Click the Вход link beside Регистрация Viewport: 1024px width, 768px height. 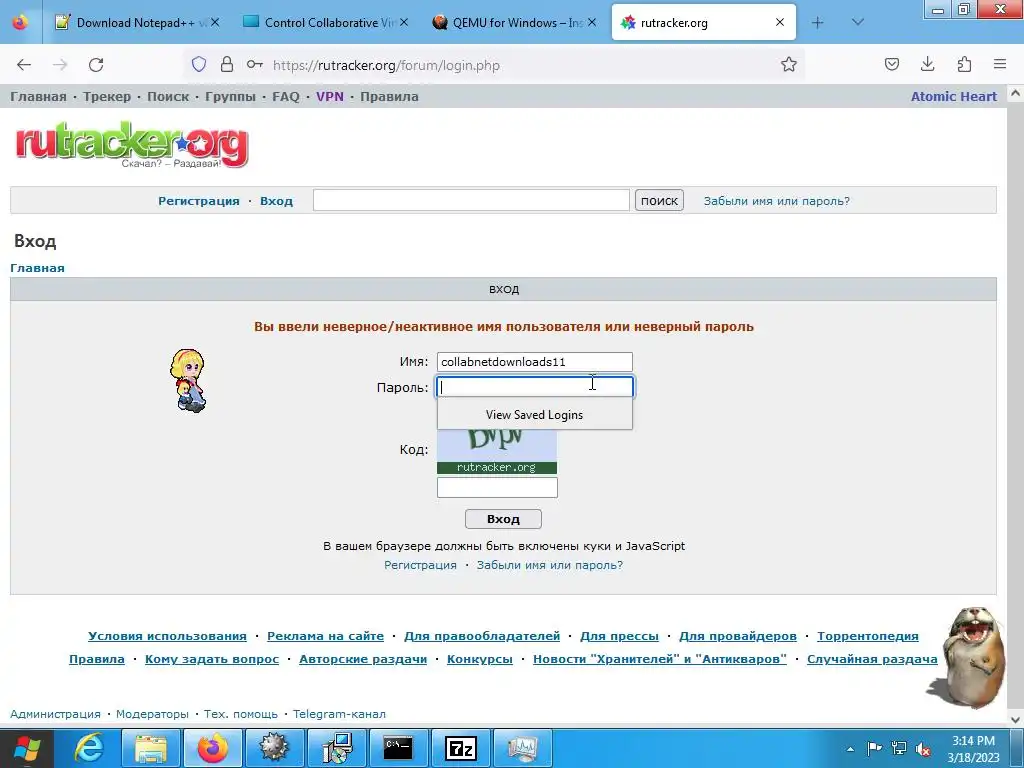(276, 201)
